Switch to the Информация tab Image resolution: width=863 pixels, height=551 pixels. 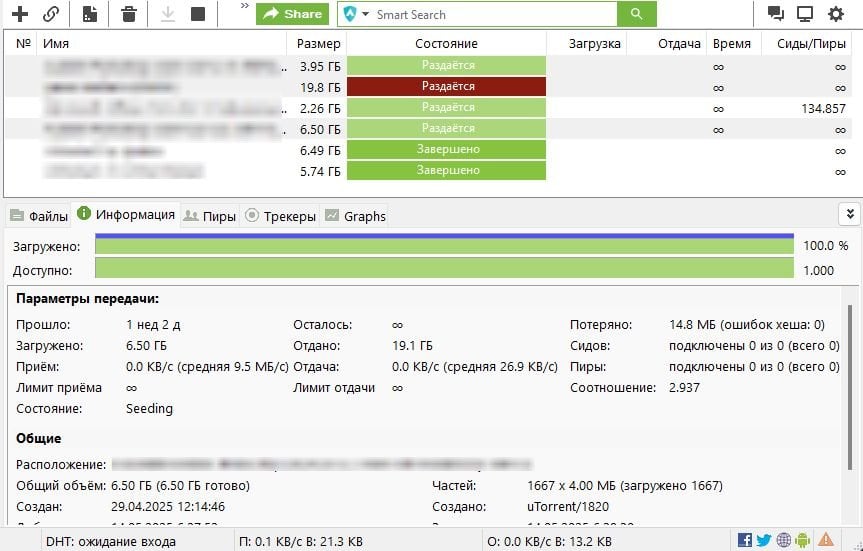coord(127,214)
